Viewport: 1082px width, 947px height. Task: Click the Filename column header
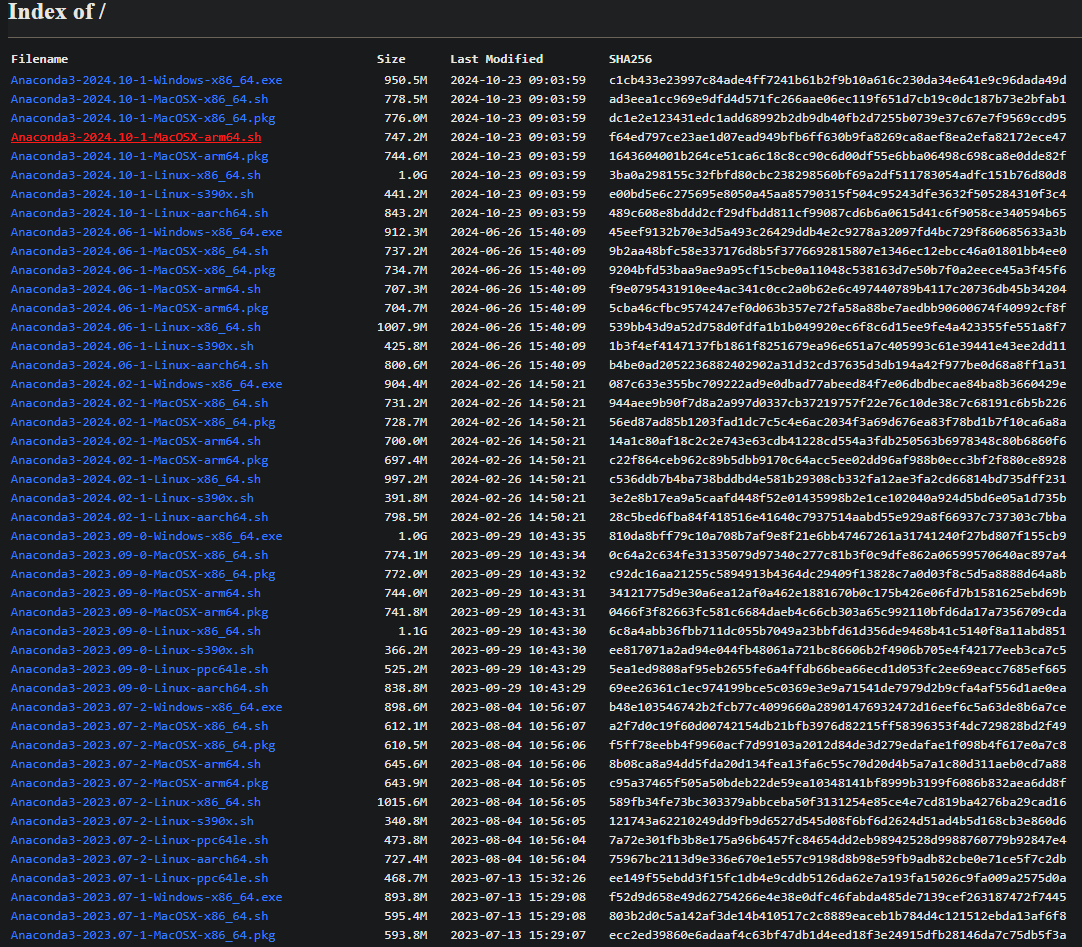39,59
